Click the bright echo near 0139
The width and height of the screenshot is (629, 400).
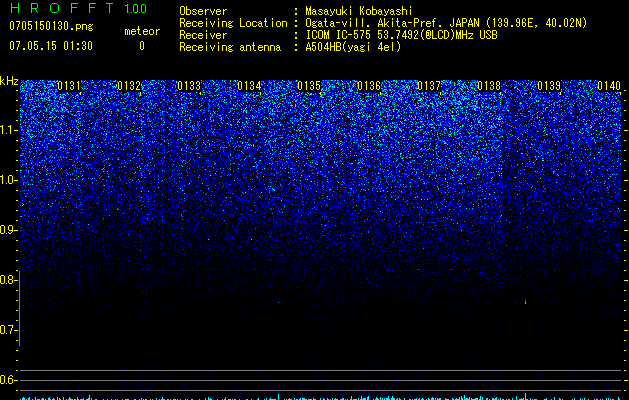click(525, 302)
